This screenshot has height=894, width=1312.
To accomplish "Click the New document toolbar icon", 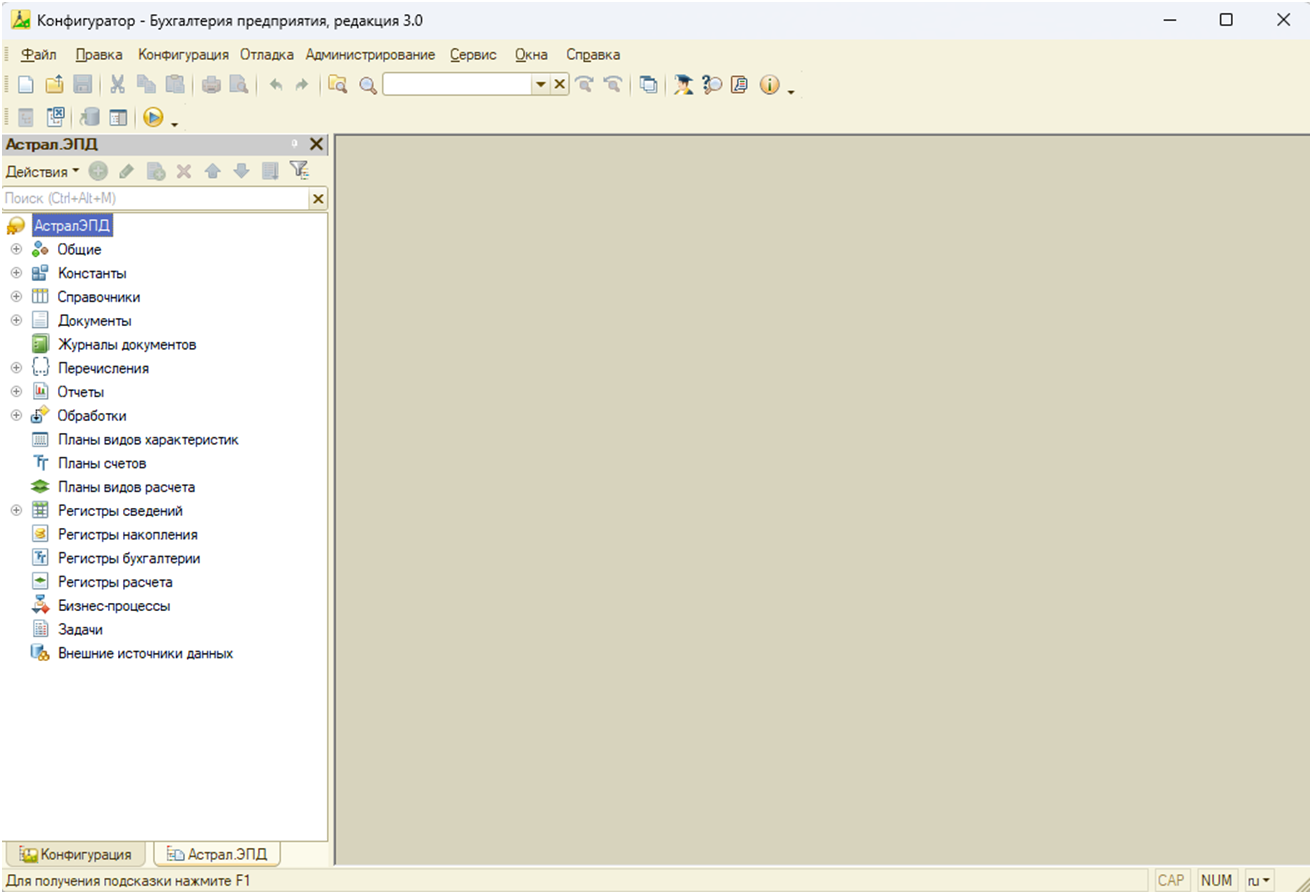I will pos(26,86).
